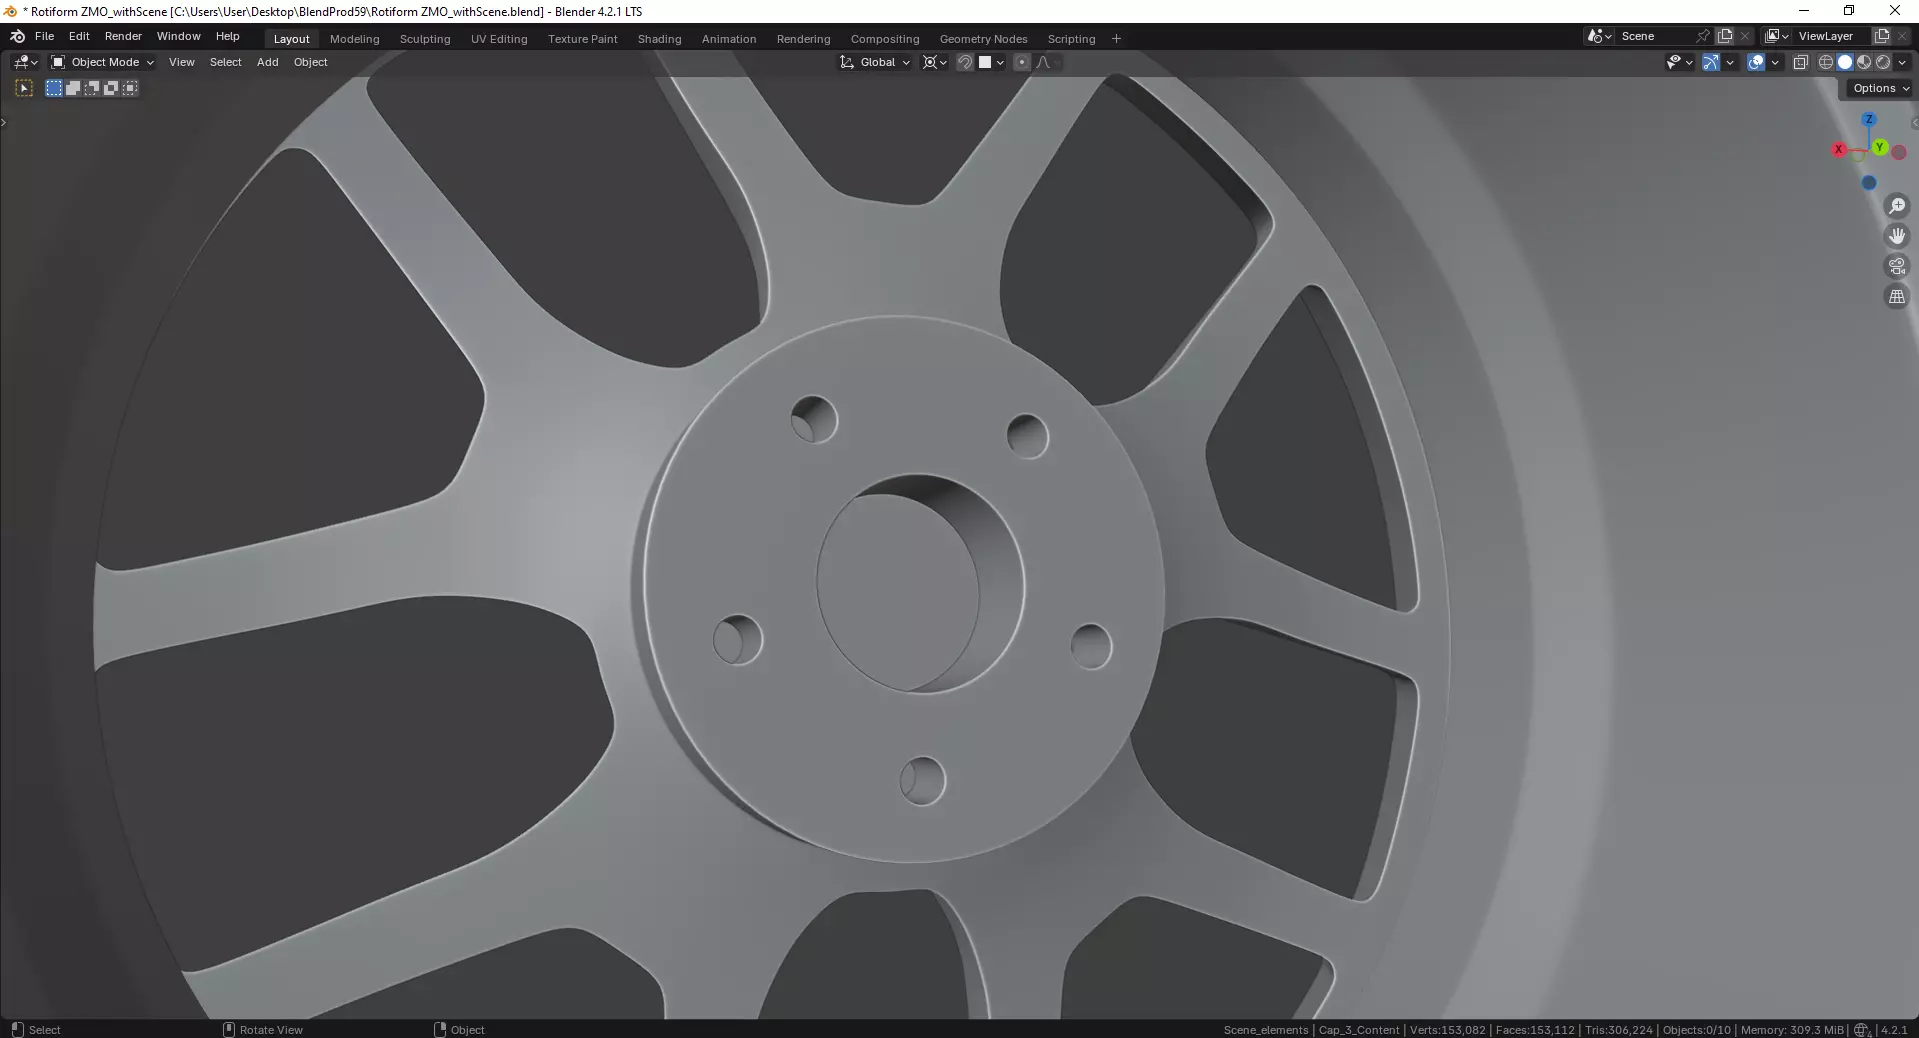1919x1038 pixels.
Task: Switch to the Shading workspace tab
Action: point(660,39)
